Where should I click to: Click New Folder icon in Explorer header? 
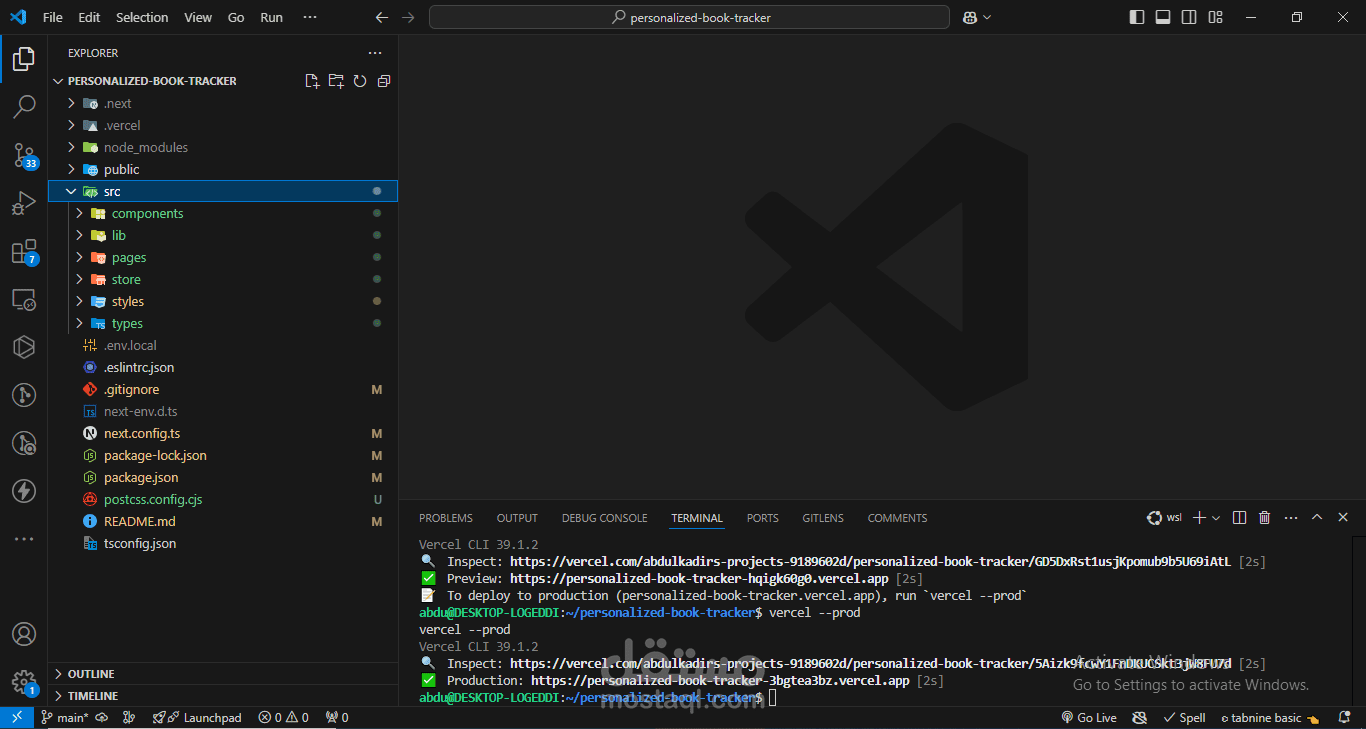336,81
